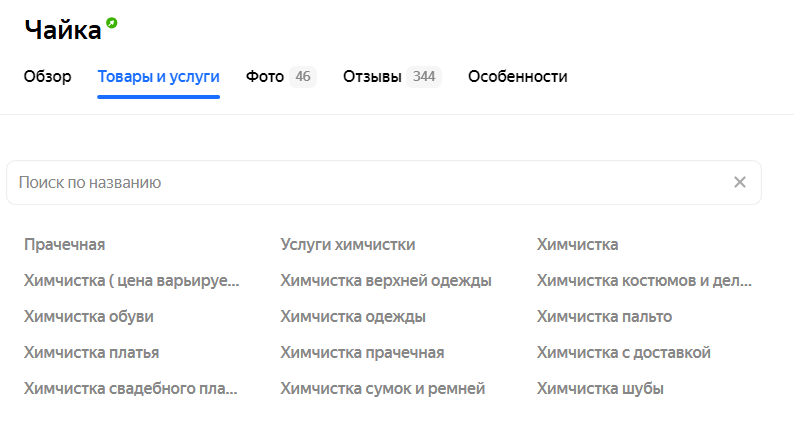Click the Химчистка пальто link
This screenshot has width=794, height=429.
pos(604,317)
